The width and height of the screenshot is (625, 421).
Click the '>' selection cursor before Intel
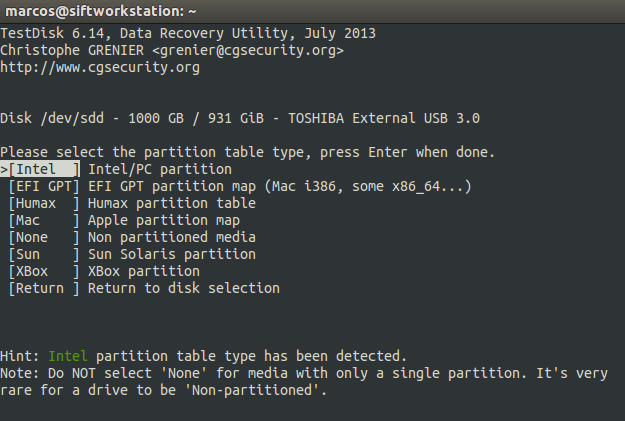5,169
